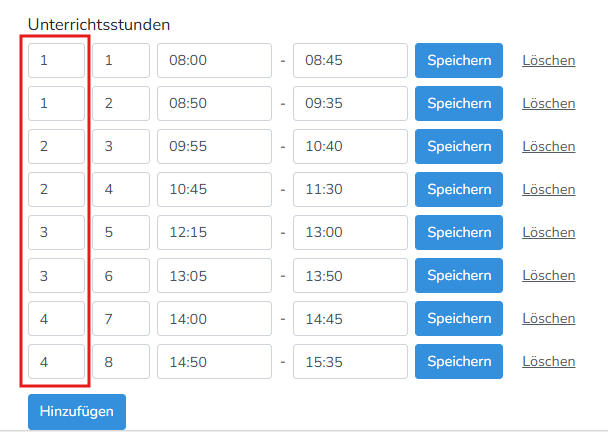The height and width of the screenshot is (432, 608).
Task: Delete the lesson starting at 08:50
Action: point(548,103)
